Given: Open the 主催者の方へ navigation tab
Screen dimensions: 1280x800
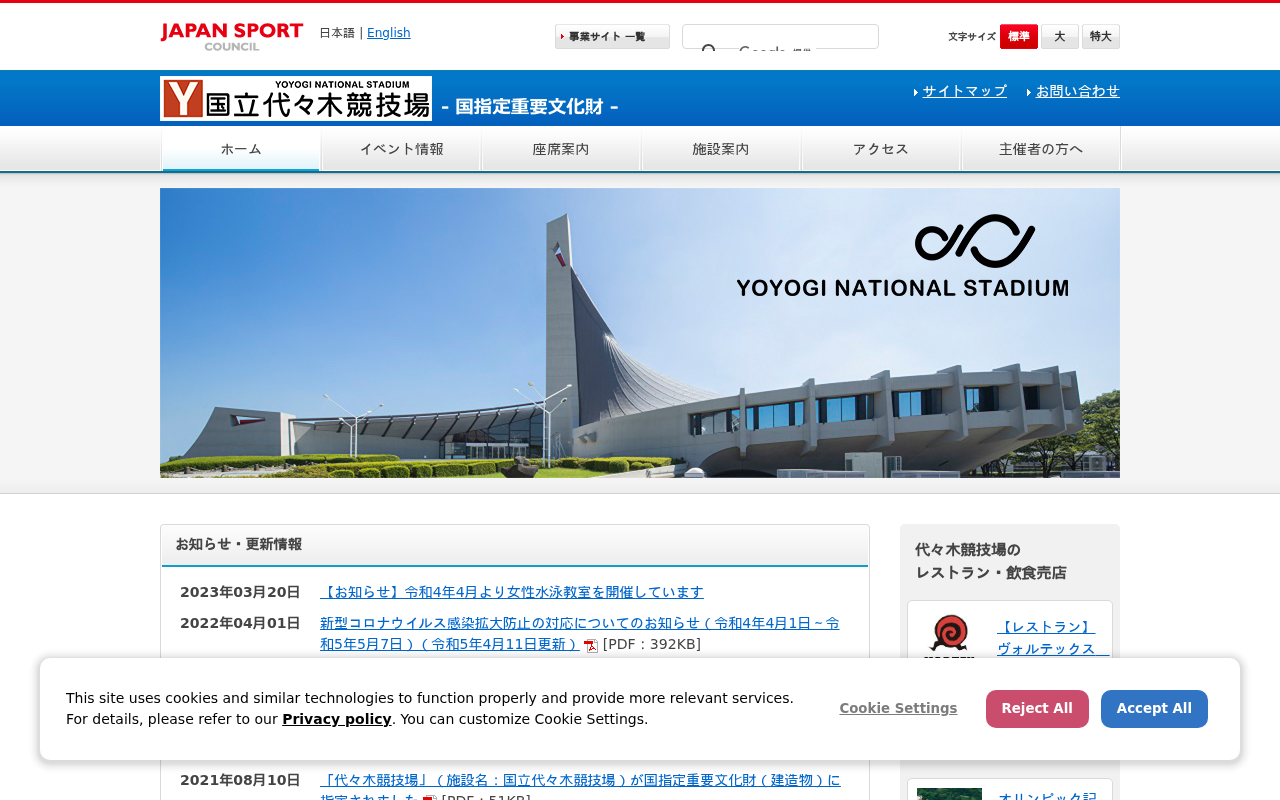Looking at the screenshot, I should (x=1041, y=149).
